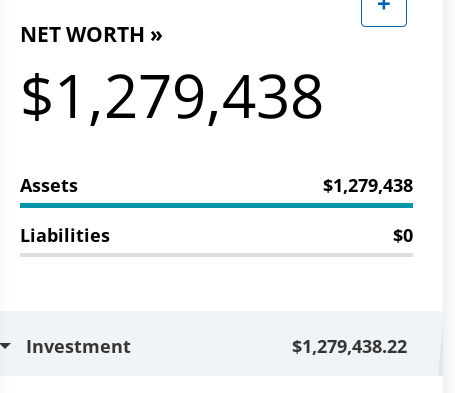Viewport: 455px width, 393px height.
Task: Click the vertical scrollbar on right edge
Action: click(x=449, y=196)
